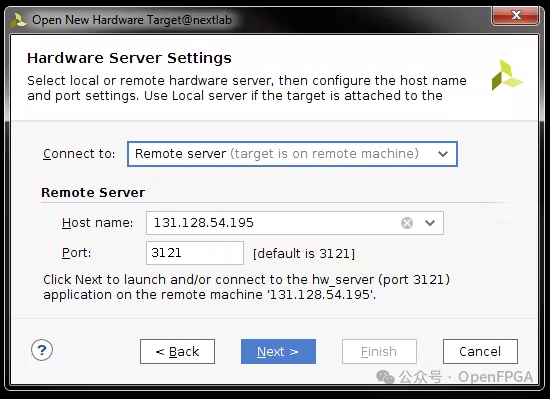This screenshot has height=399, width=550.
Task: Click the Host name label
Action: click(98, 223)
